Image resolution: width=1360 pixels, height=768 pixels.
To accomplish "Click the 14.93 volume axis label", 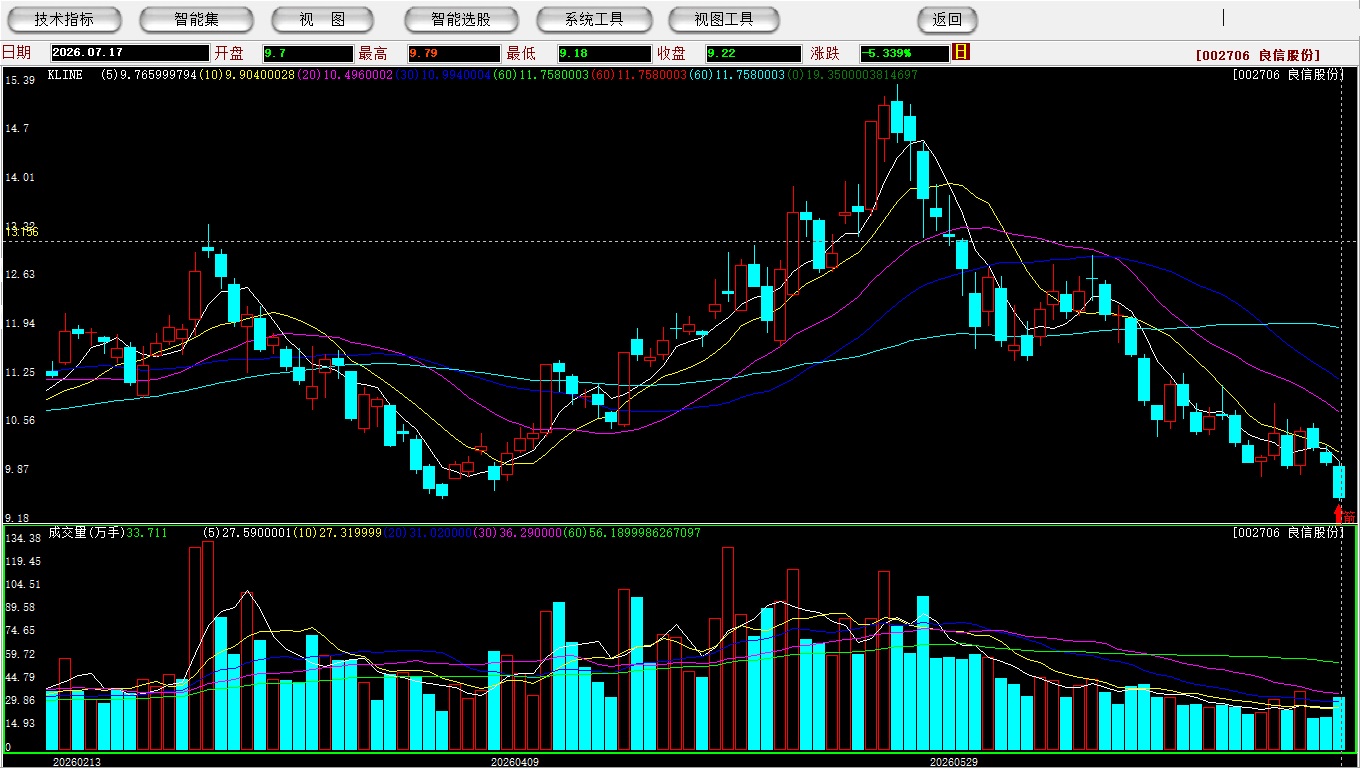I will point(19,723).
